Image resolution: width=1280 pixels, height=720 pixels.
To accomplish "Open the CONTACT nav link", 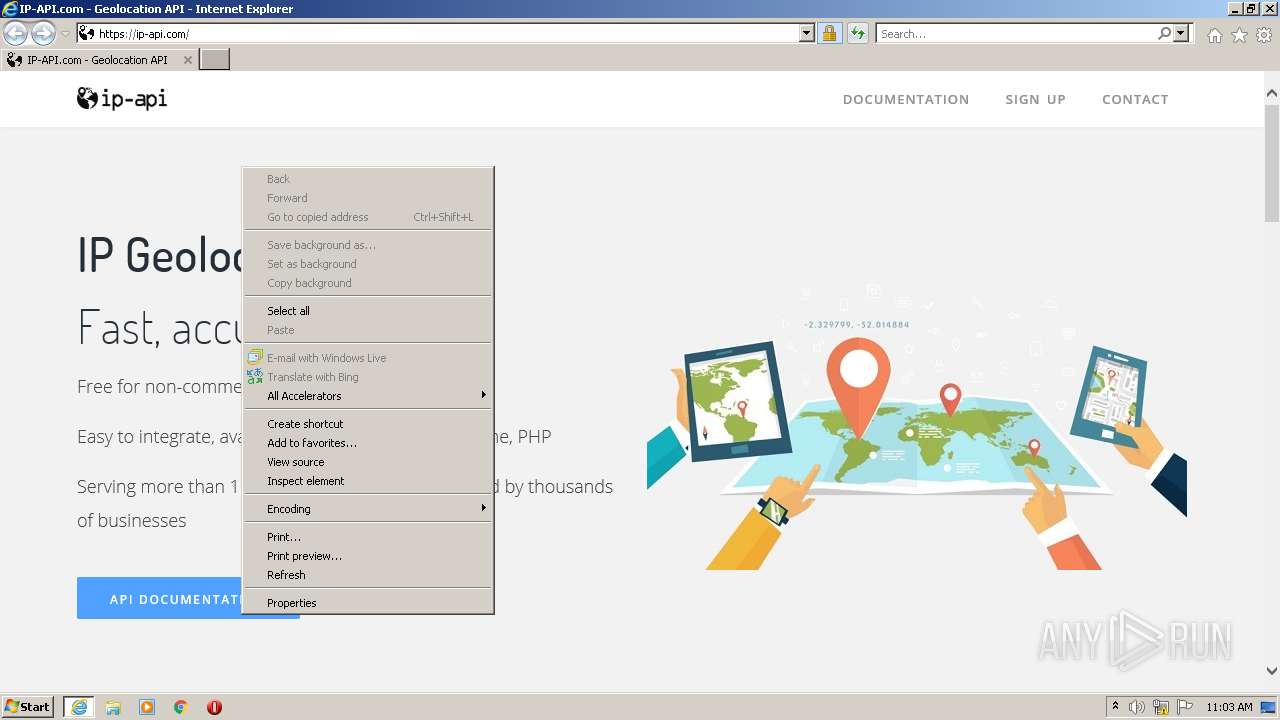I will [x=1135, y=99].
